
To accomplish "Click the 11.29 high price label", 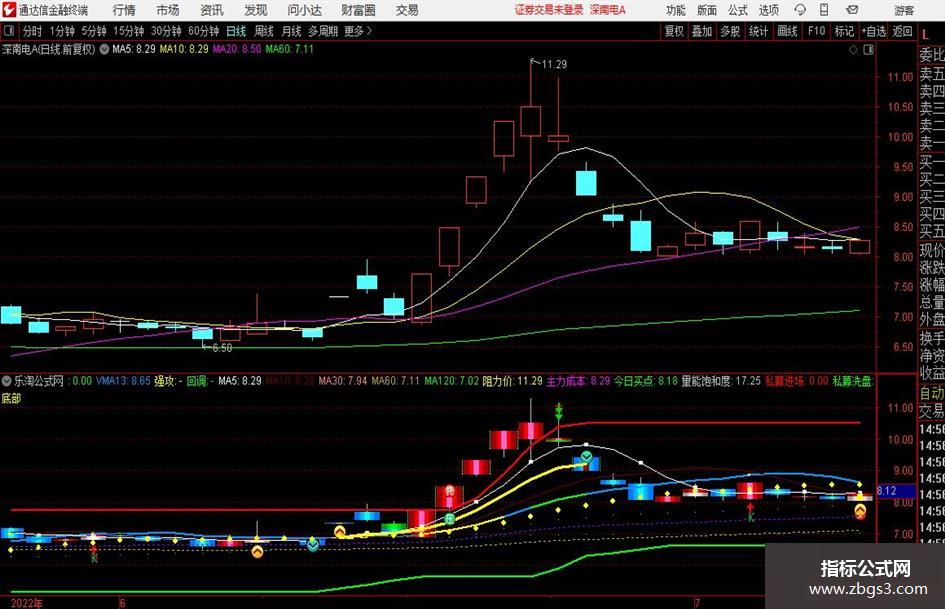I will click(x=554, y=65).
